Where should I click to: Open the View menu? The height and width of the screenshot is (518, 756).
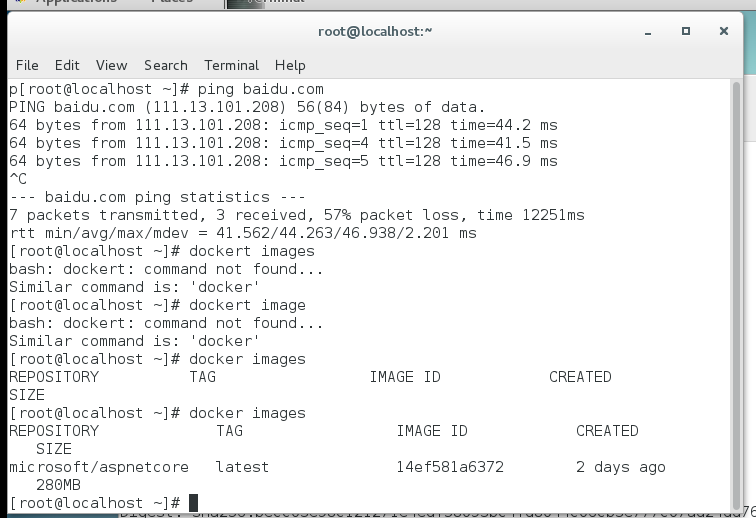pos(112,65)
